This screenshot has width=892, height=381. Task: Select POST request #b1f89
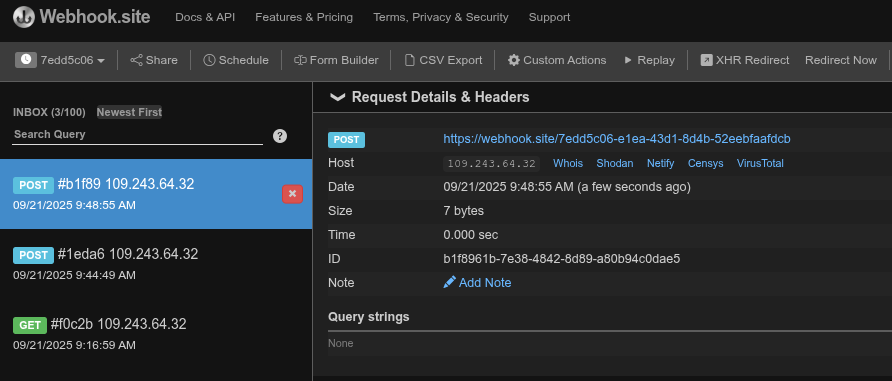[156, 194]
